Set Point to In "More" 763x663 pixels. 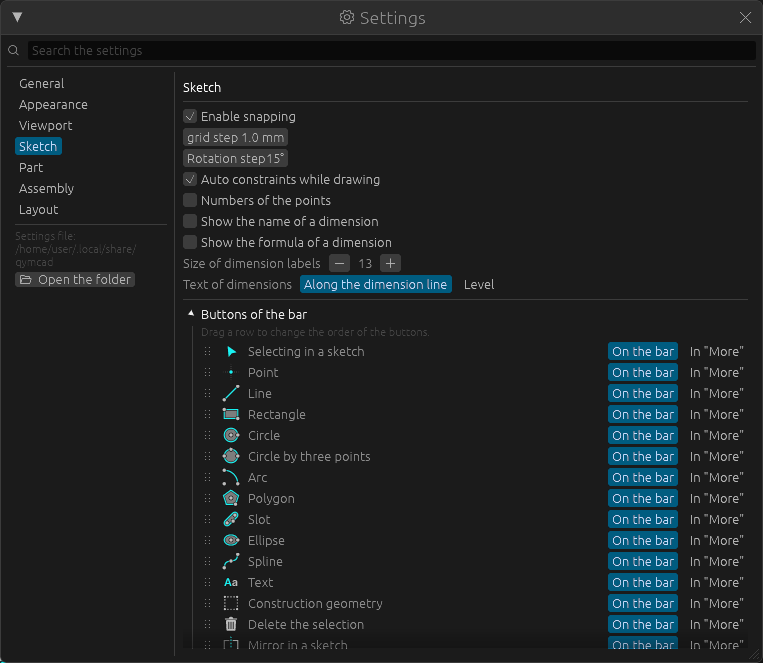(x=716, y=372)
